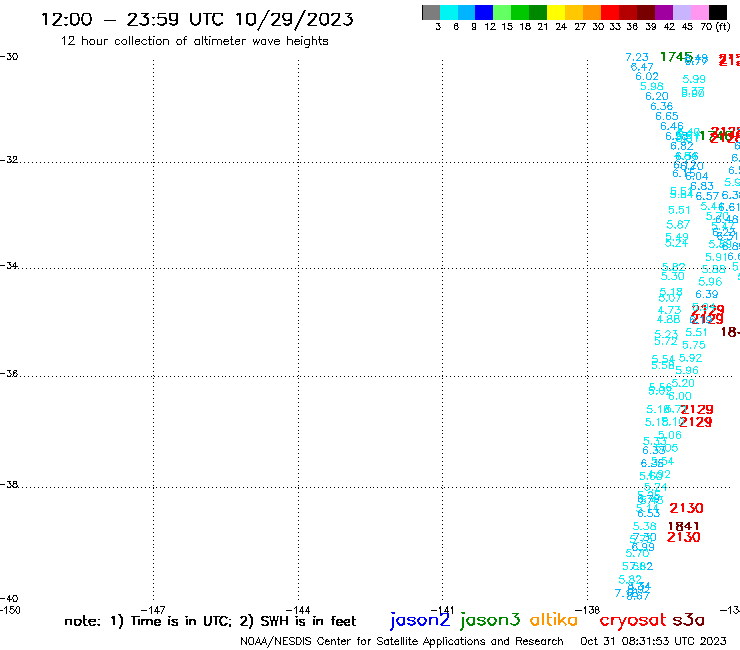Image resolution: width=740 pixels, height=650 pixels.
Task: Click the '7.23' wave height value
Action: point(637,57)
